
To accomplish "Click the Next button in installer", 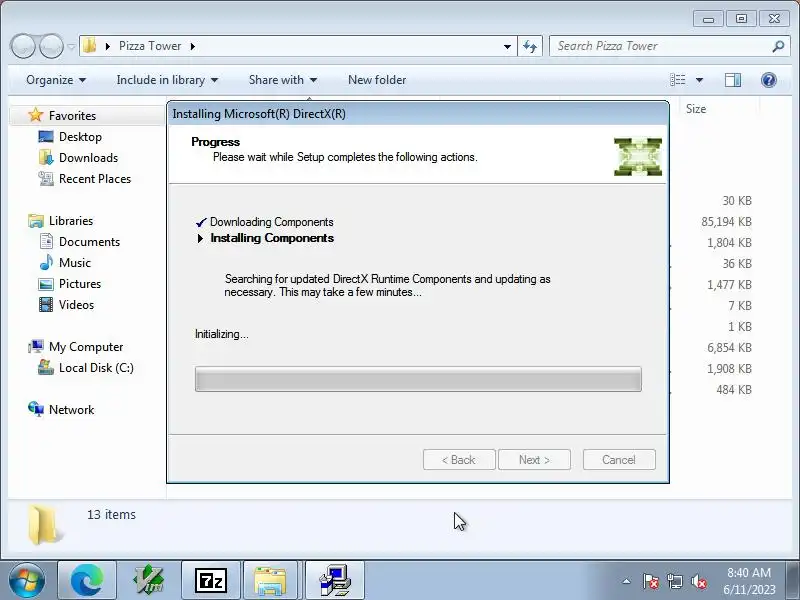I will click(534, 460).
